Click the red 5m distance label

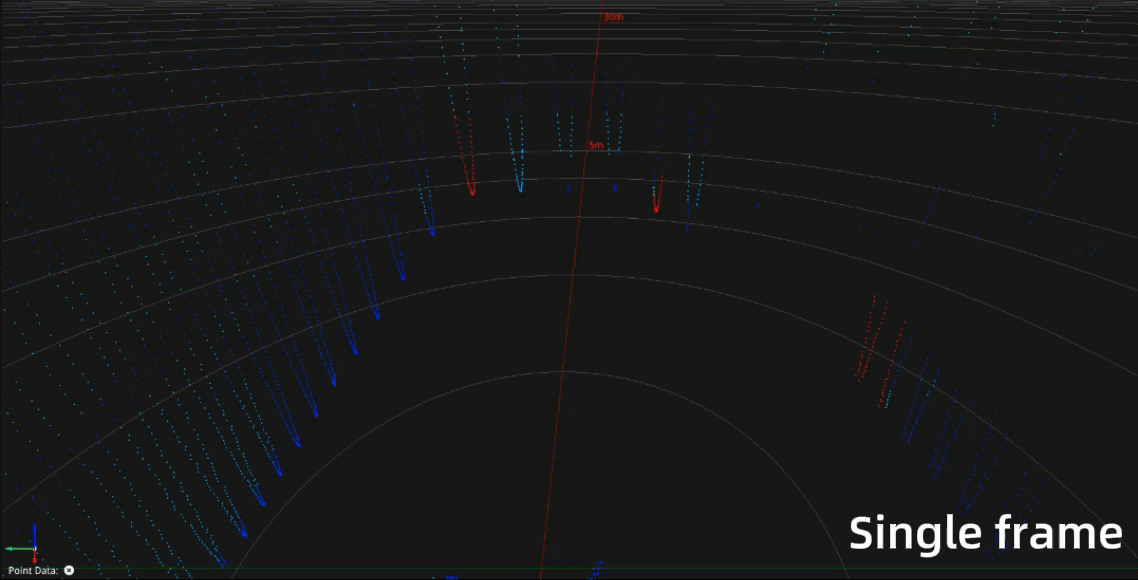coord(596,145)
